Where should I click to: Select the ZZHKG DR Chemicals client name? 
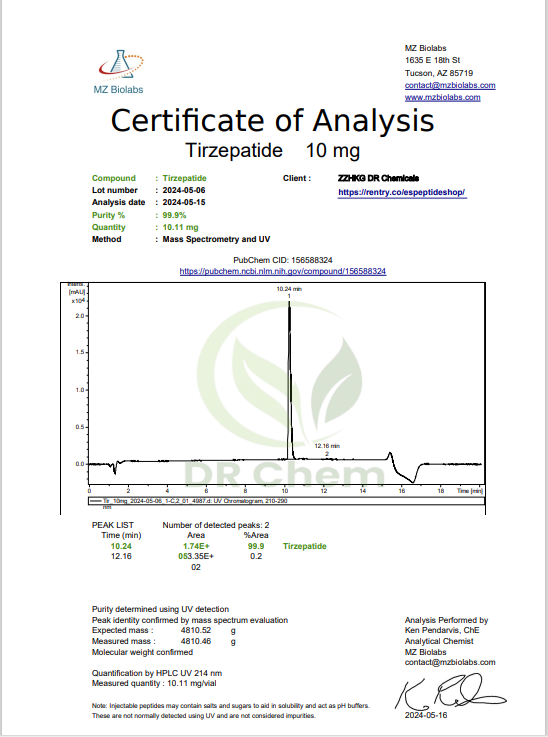pos(378,178)
